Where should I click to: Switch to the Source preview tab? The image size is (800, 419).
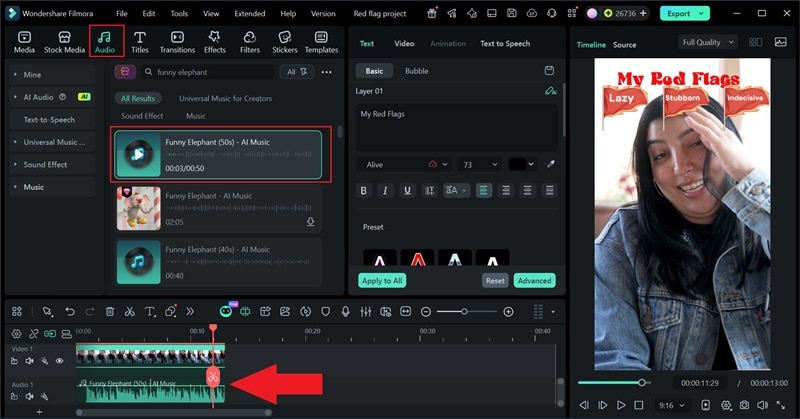coord(624,45)
